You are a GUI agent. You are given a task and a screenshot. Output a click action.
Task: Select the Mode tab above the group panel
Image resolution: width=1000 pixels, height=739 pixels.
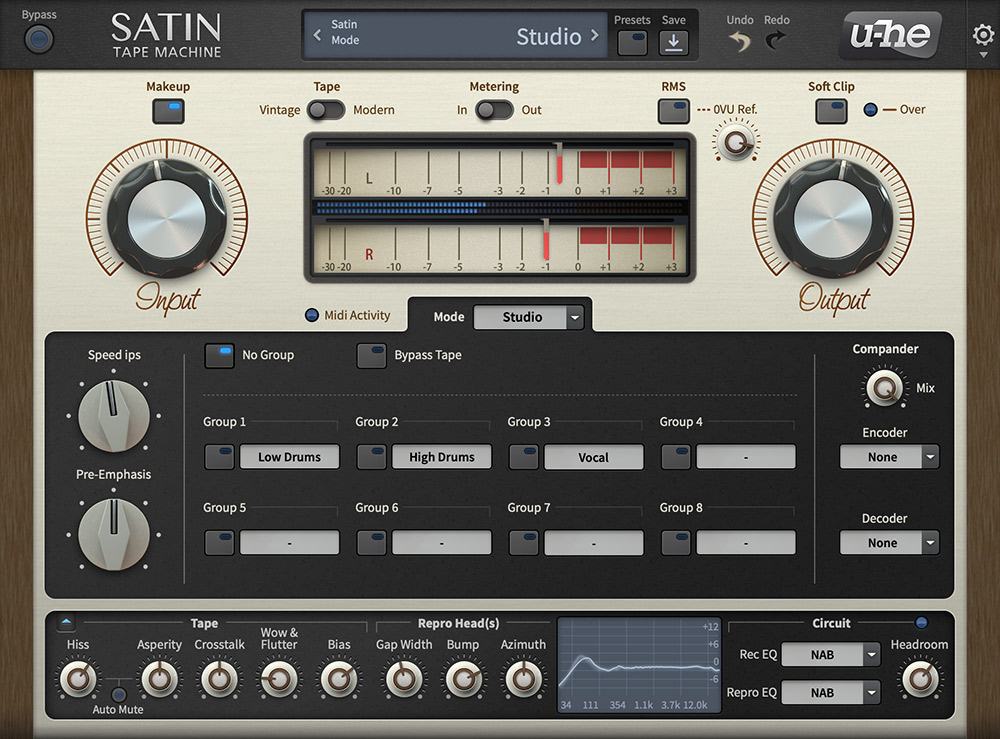pos(448,316)
